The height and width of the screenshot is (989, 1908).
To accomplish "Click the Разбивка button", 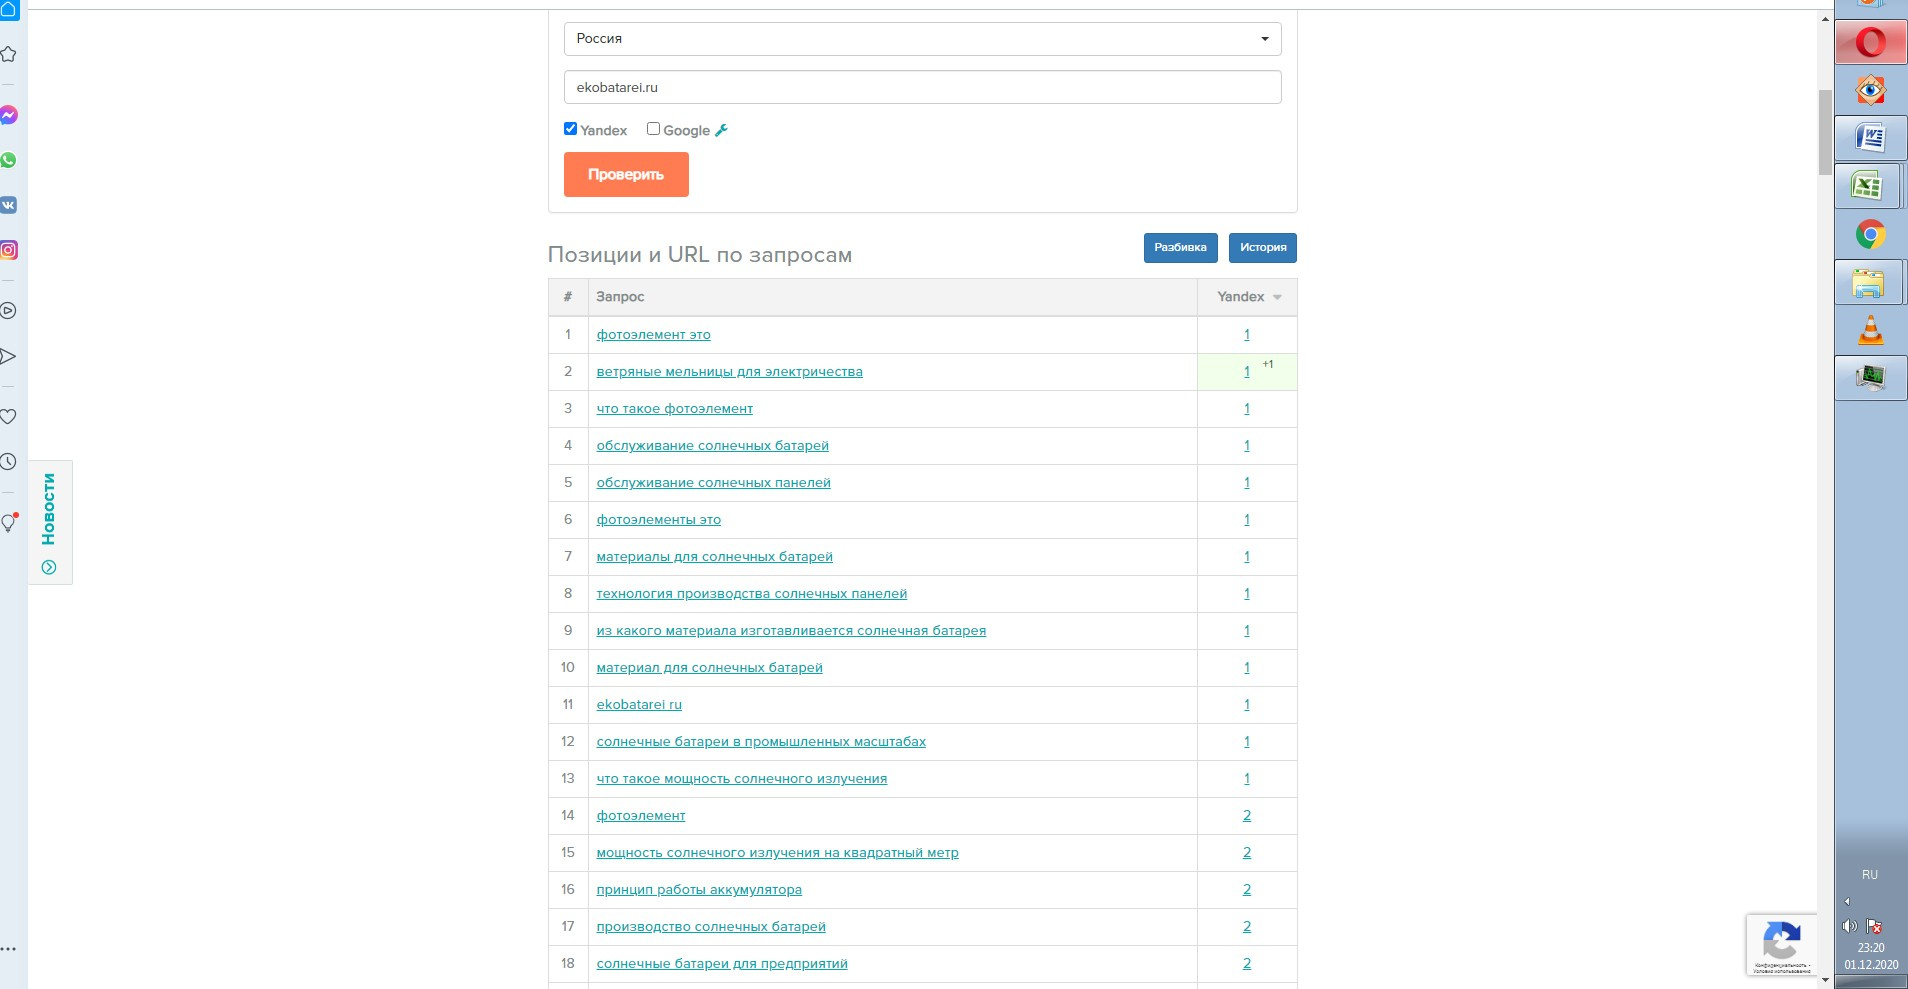I will point(1180,248).
